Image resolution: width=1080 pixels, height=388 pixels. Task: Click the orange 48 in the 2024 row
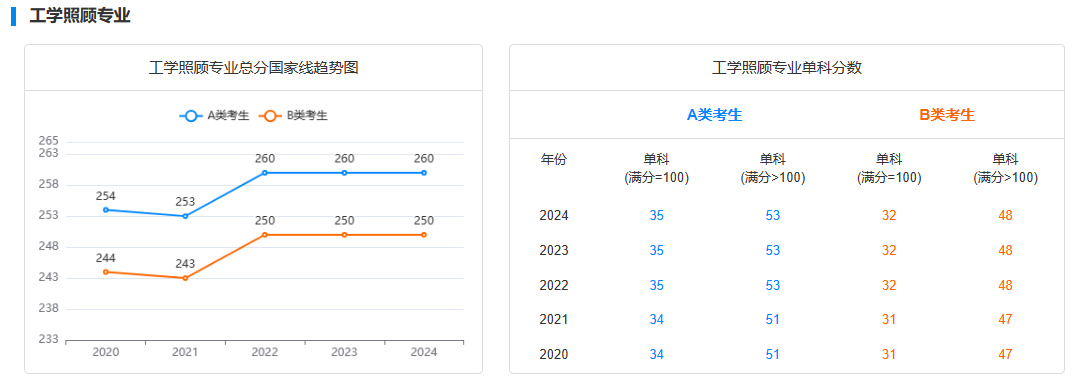pyautogui.click(x=1006, y=216)
